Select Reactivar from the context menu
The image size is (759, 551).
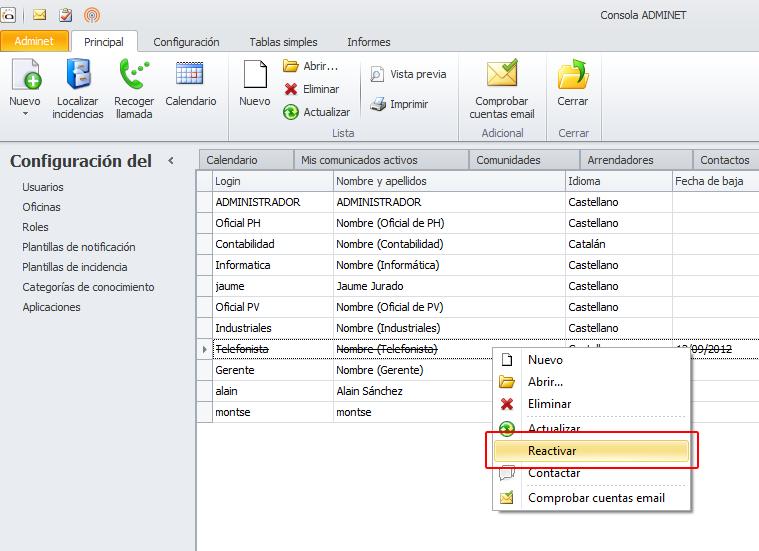[590, 451]
